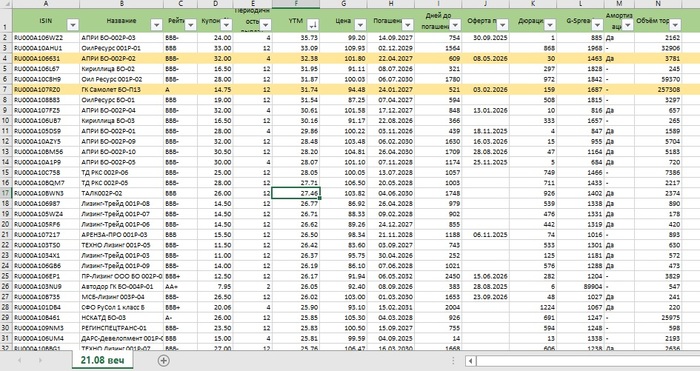This screenshot has height=371, width=700.
Task: Select days-to-maturity value 2450
Action: pos(438,276)
